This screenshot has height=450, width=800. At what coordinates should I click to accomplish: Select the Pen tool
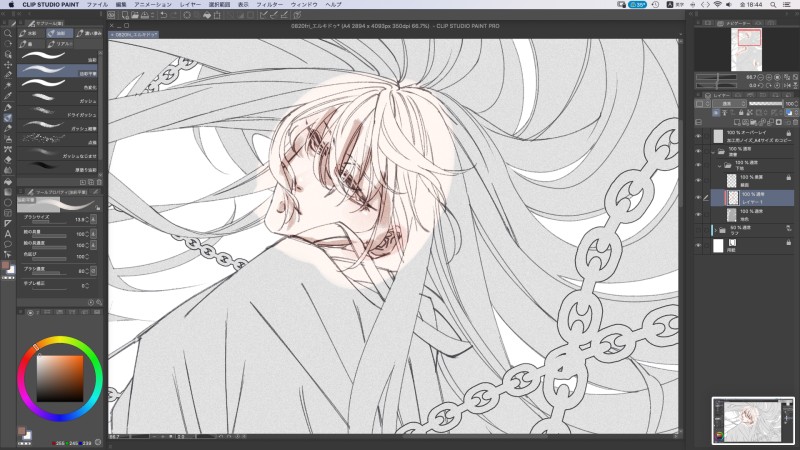tap(8, 107)
